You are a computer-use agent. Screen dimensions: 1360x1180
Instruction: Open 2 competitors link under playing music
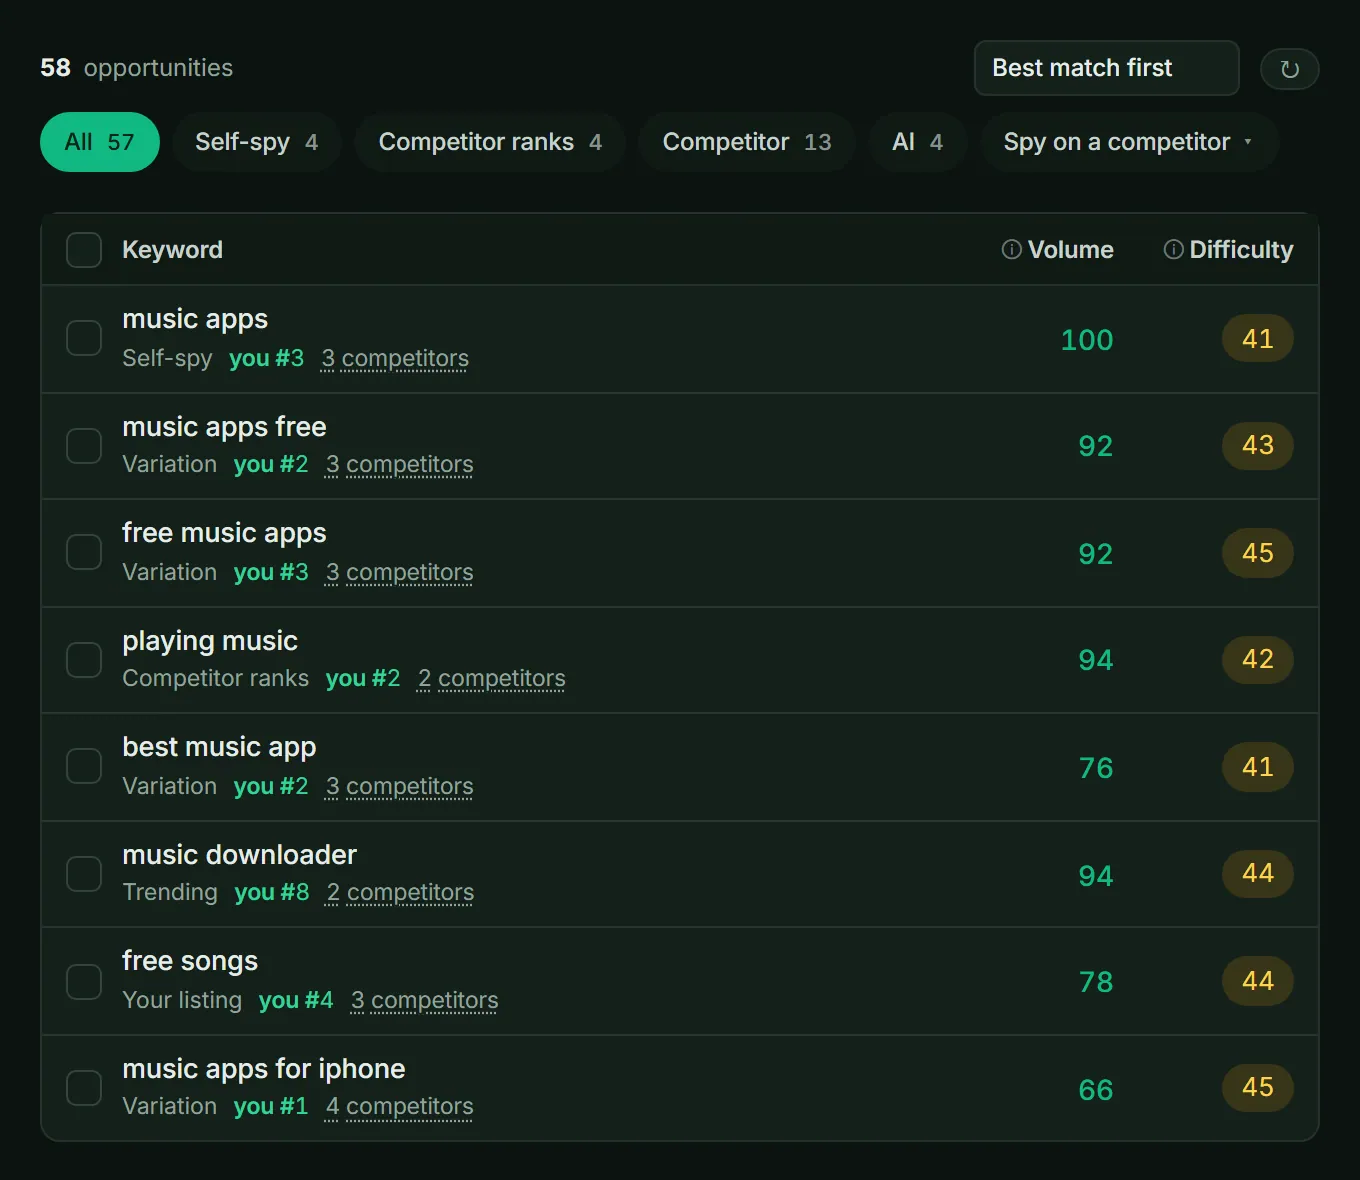pos(491,678)
